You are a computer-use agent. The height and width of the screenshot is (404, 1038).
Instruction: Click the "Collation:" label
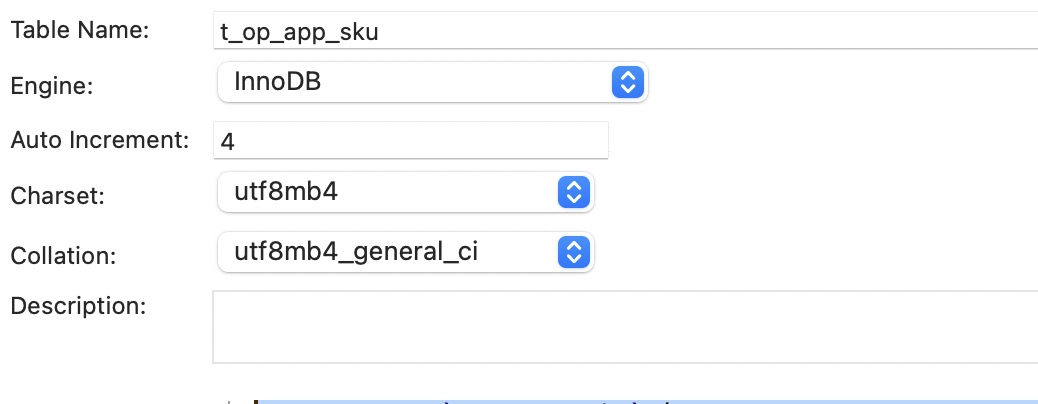coord(63,255)
